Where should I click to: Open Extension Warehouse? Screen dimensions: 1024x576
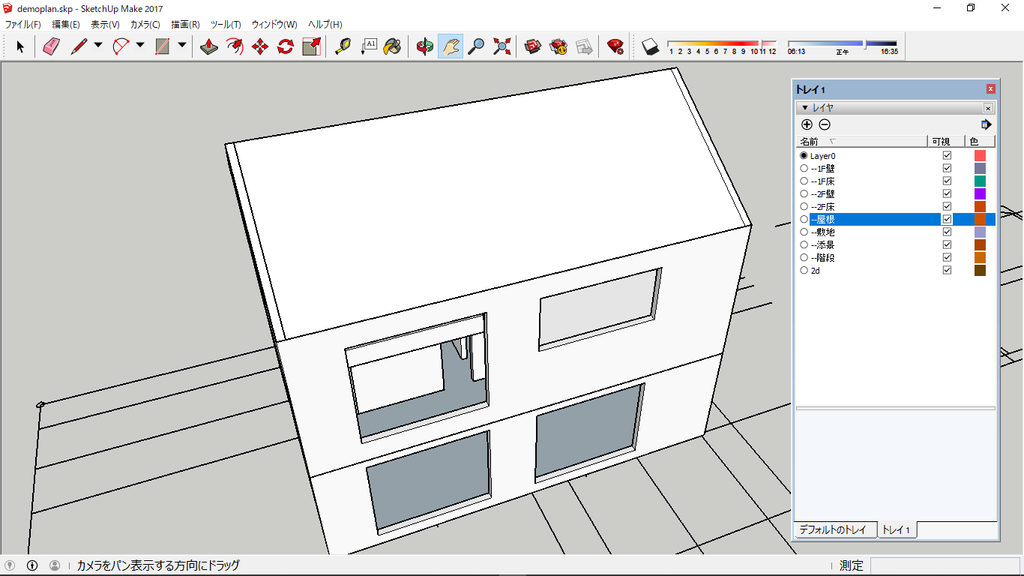click(558, 46)
